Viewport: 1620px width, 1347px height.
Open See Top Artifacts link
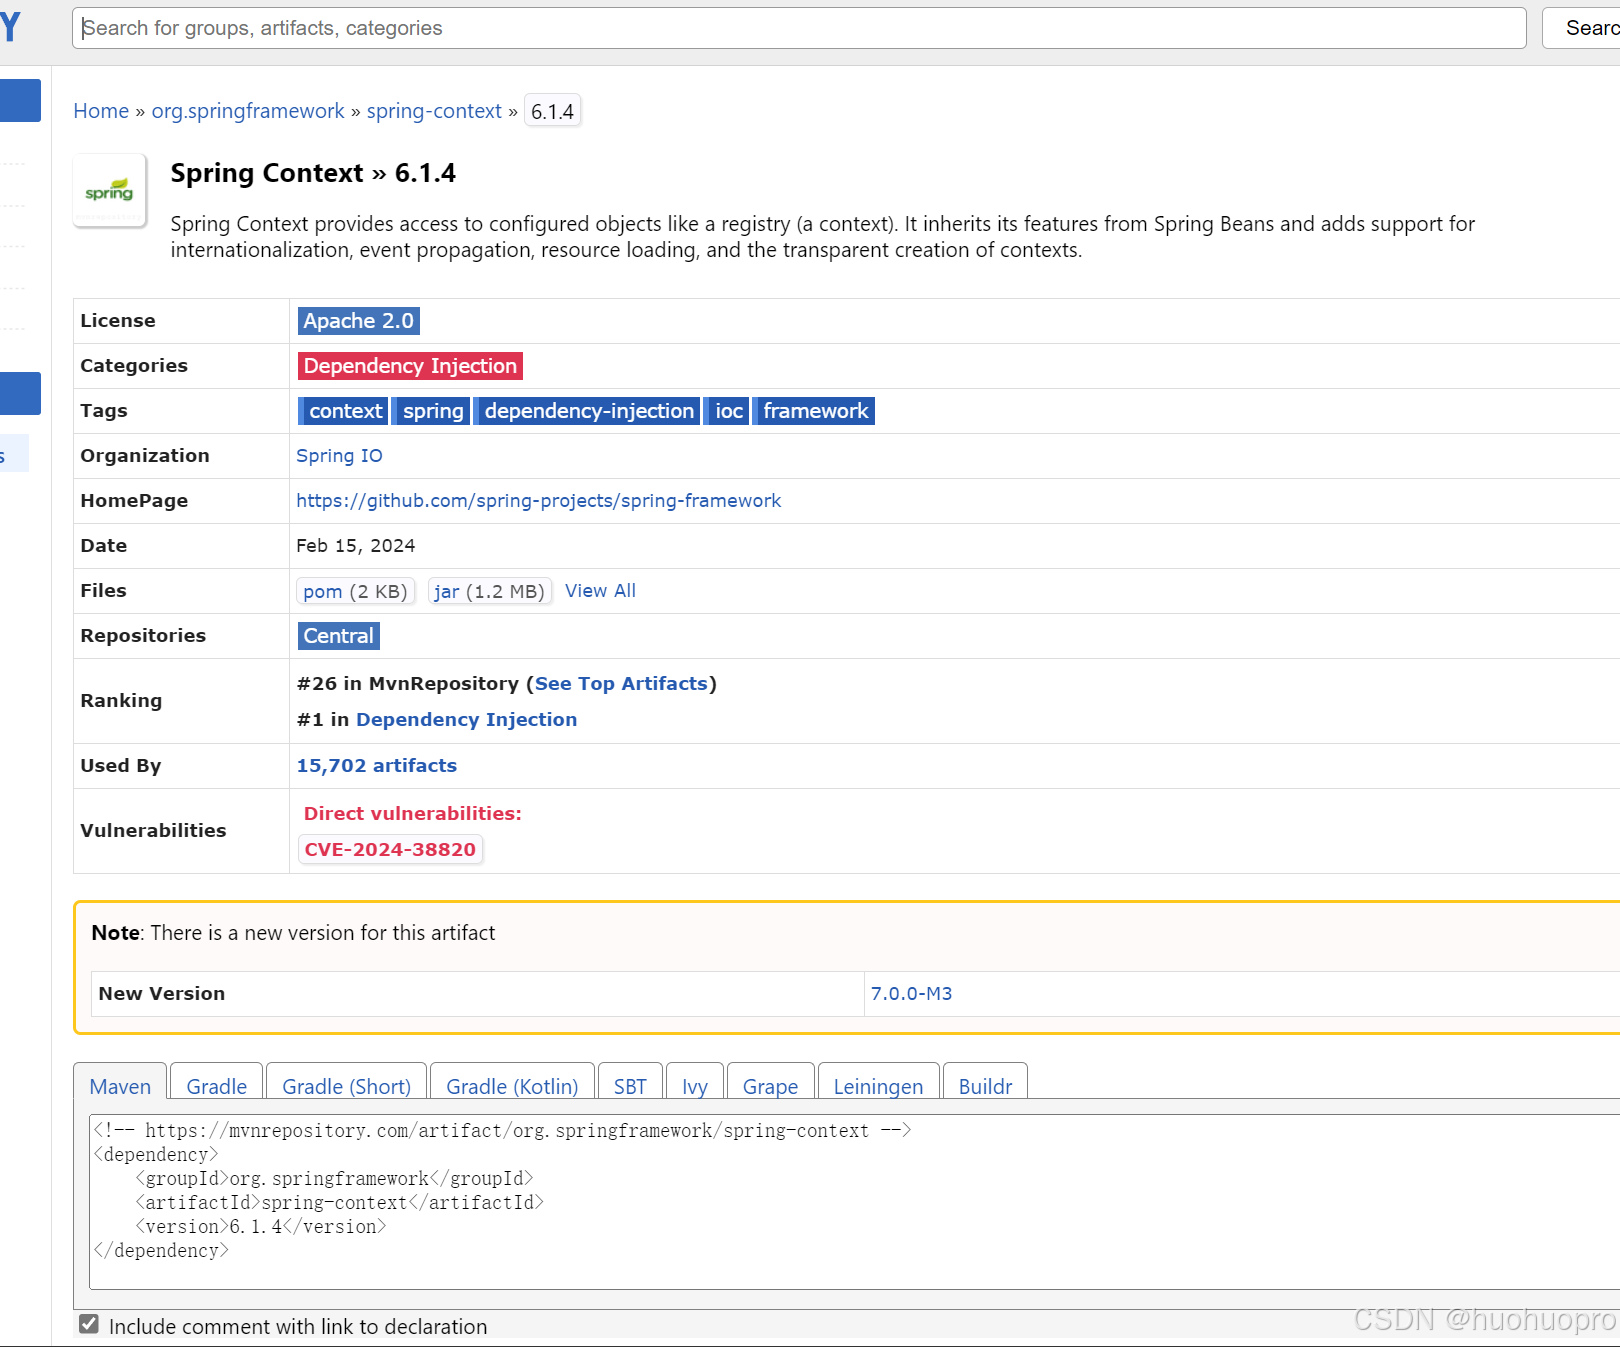click(x=621, y=684)
